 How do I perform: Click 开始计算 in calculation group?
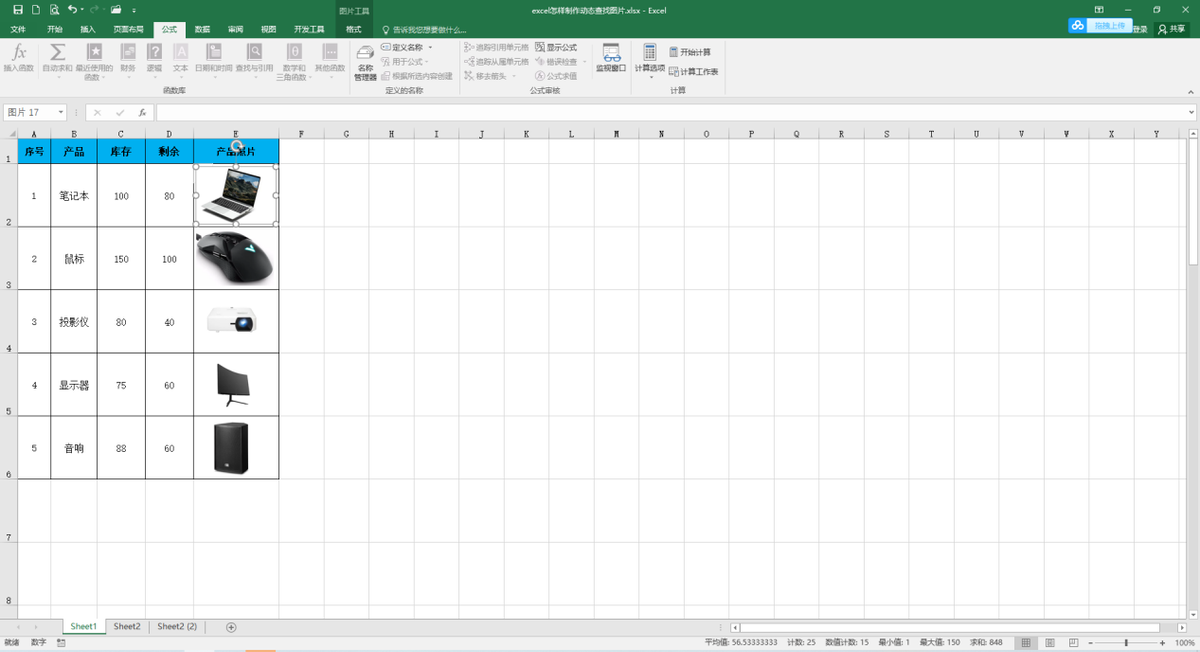coord(690,52)
